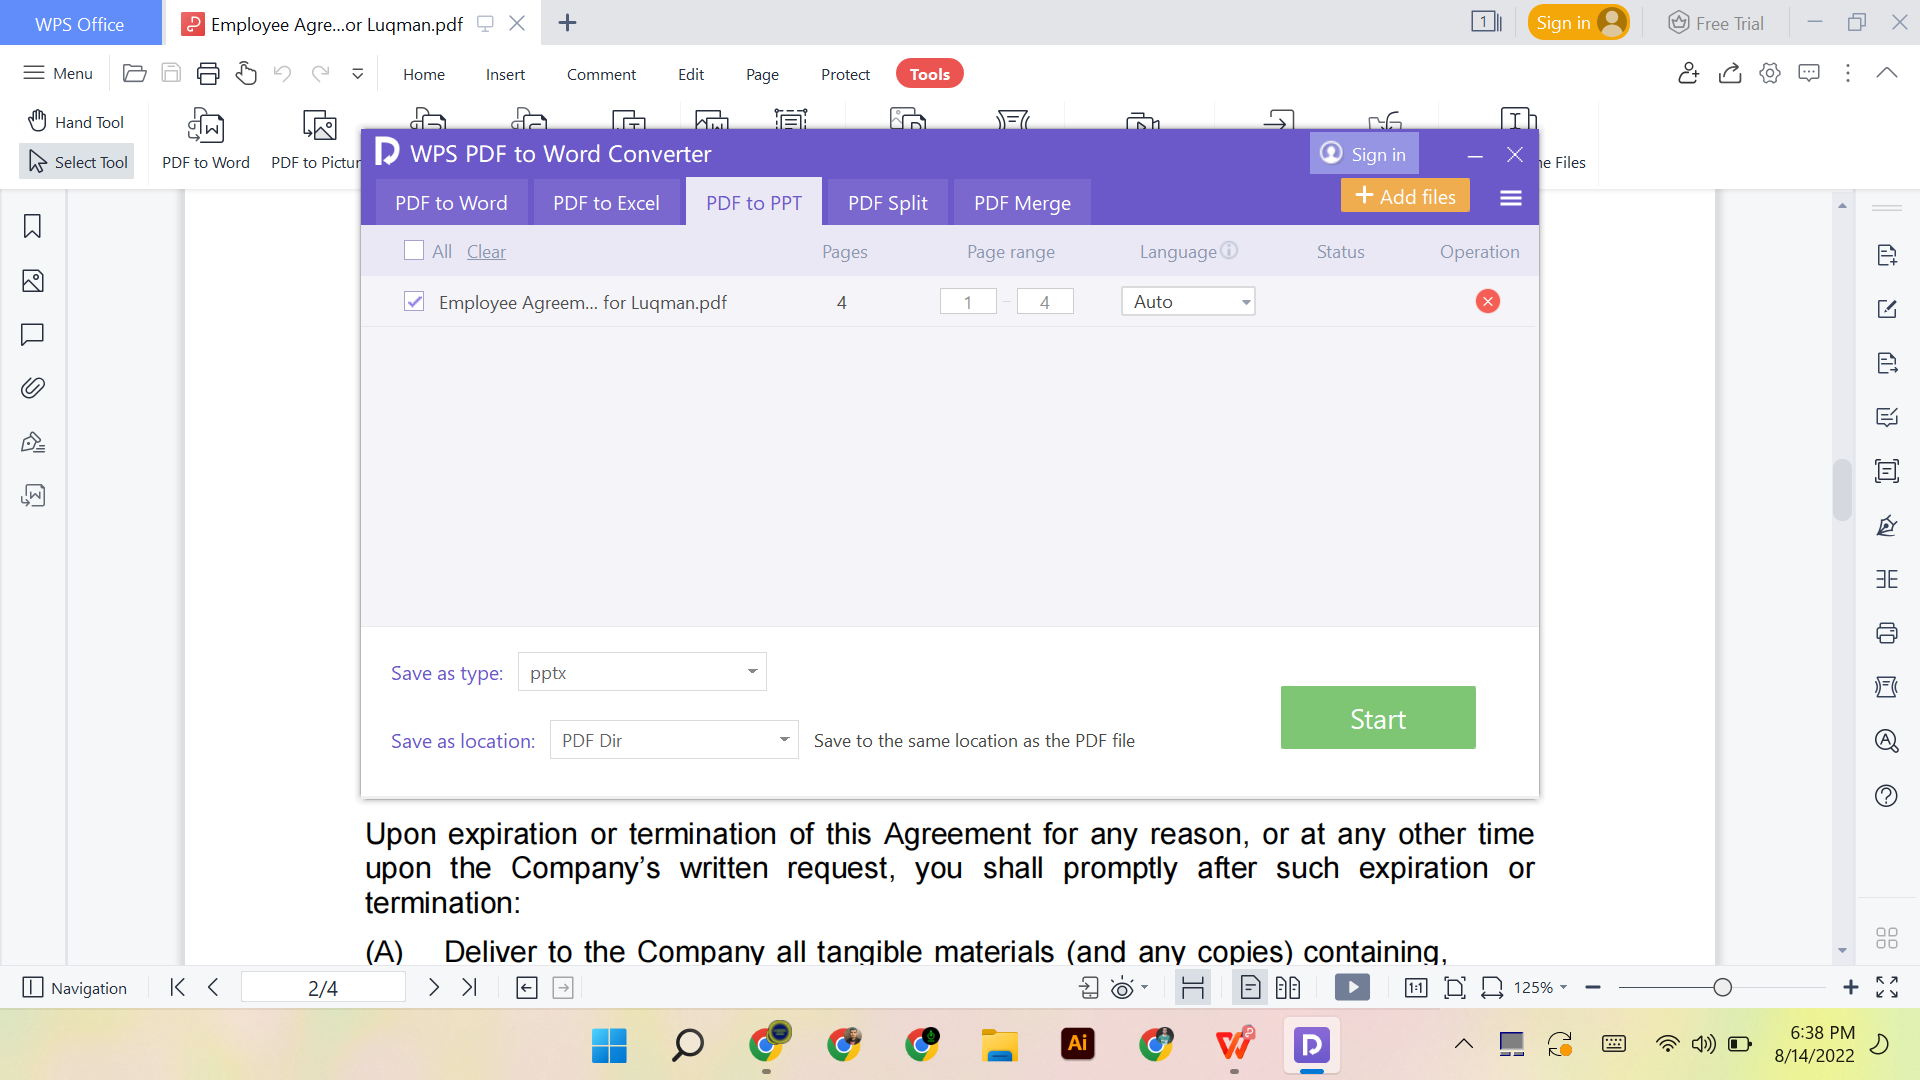Open the Auto language dropdown
1920x1080 pixels.
(1246, 301)
